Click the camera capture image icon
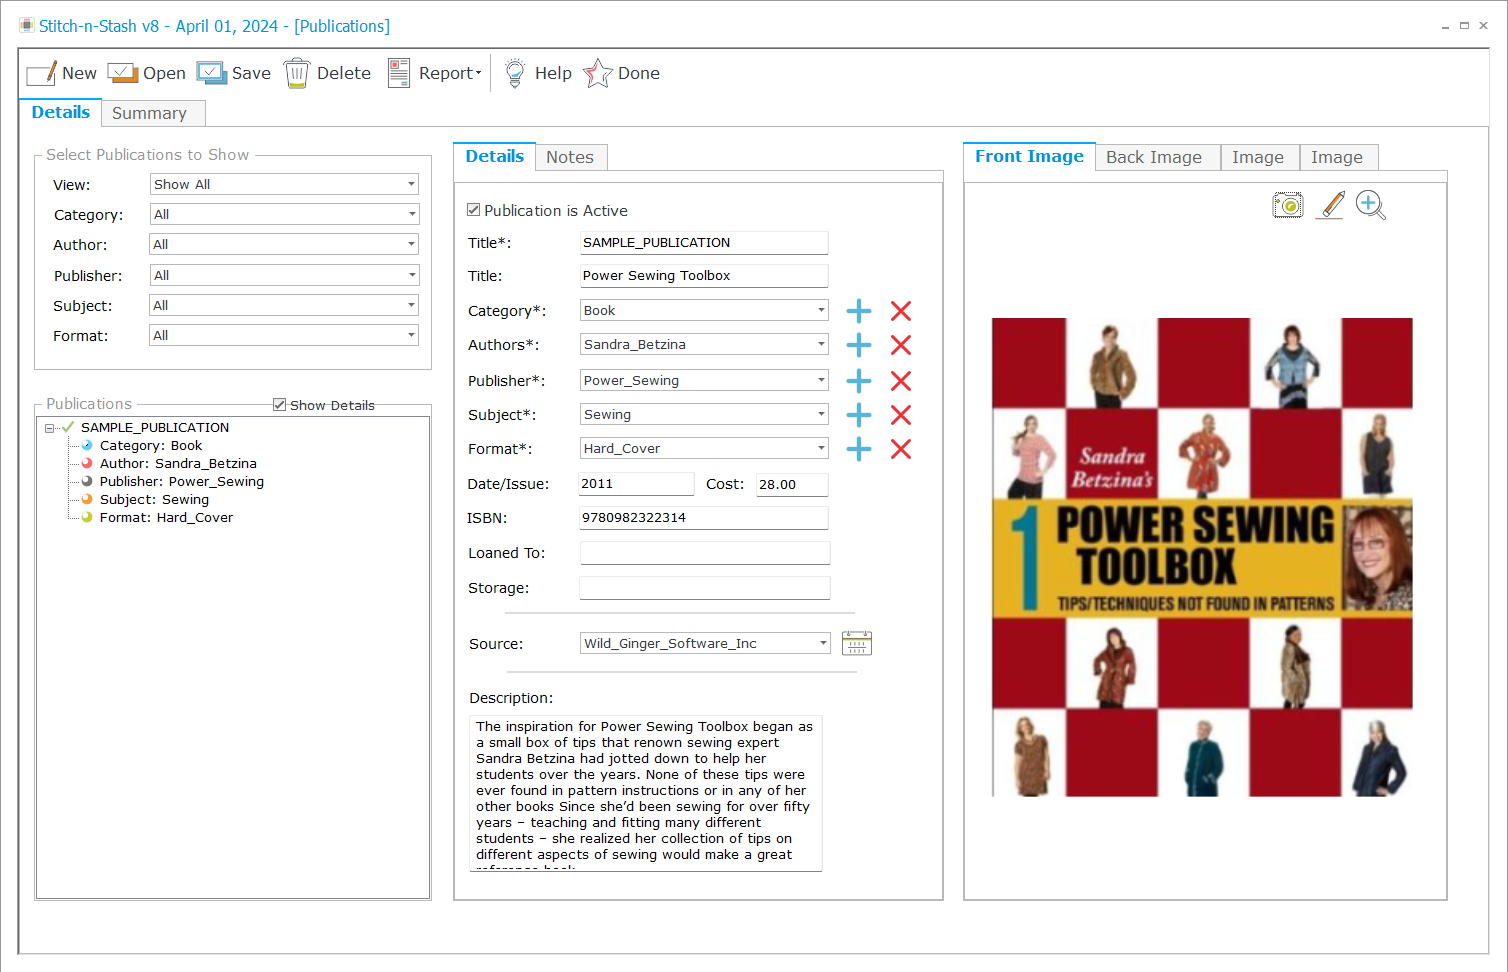Screen dimensions: 1508x972 click(1288, 206)
